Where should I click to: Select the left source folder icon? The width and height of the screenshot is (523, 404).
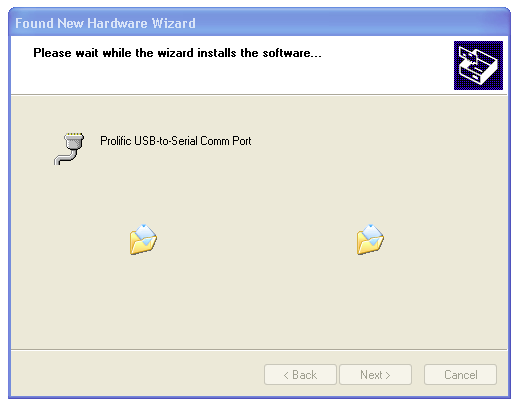pyautogui.click(x=143, y=240)
